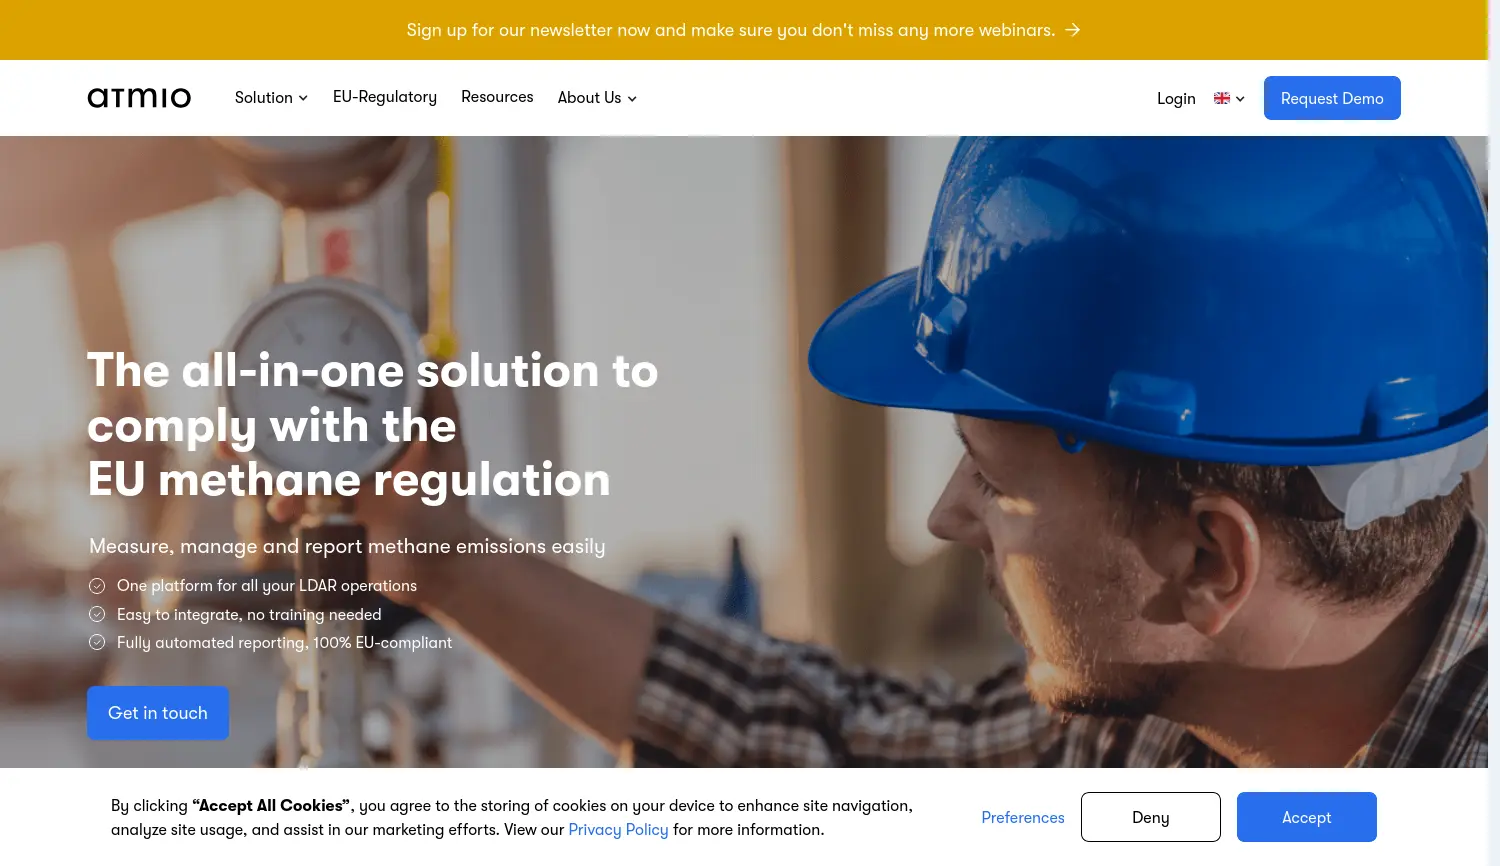Open the Login link
The height and width of the screenshot is (866, 1500).
(x=1176, y=98)
